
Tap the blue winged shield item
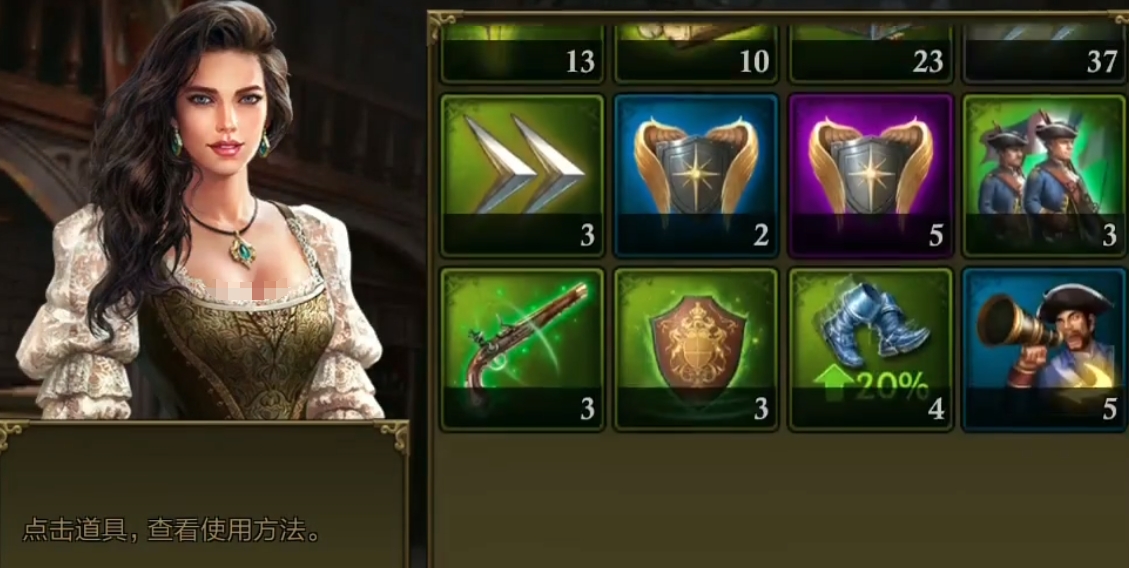click(x=696, y=175)
